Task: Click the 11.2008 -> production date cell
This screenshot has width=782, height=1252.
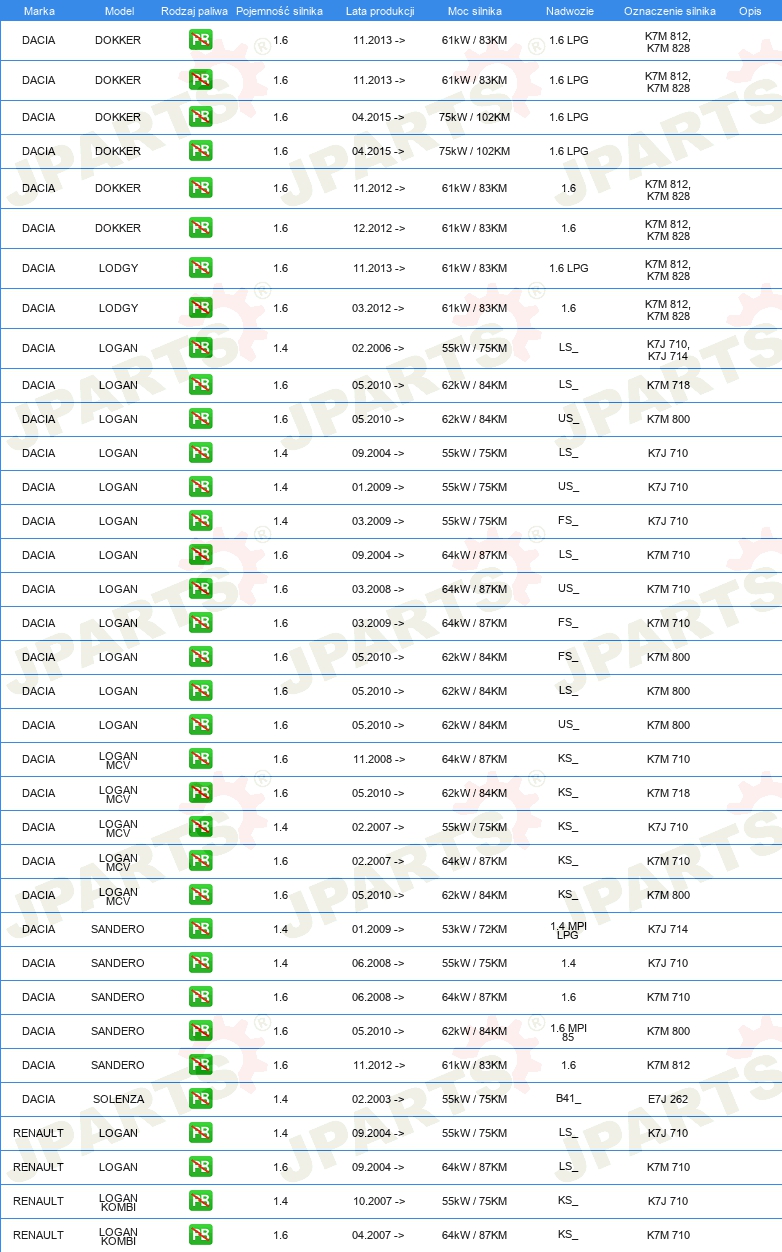Action: [x=379, y=759]
